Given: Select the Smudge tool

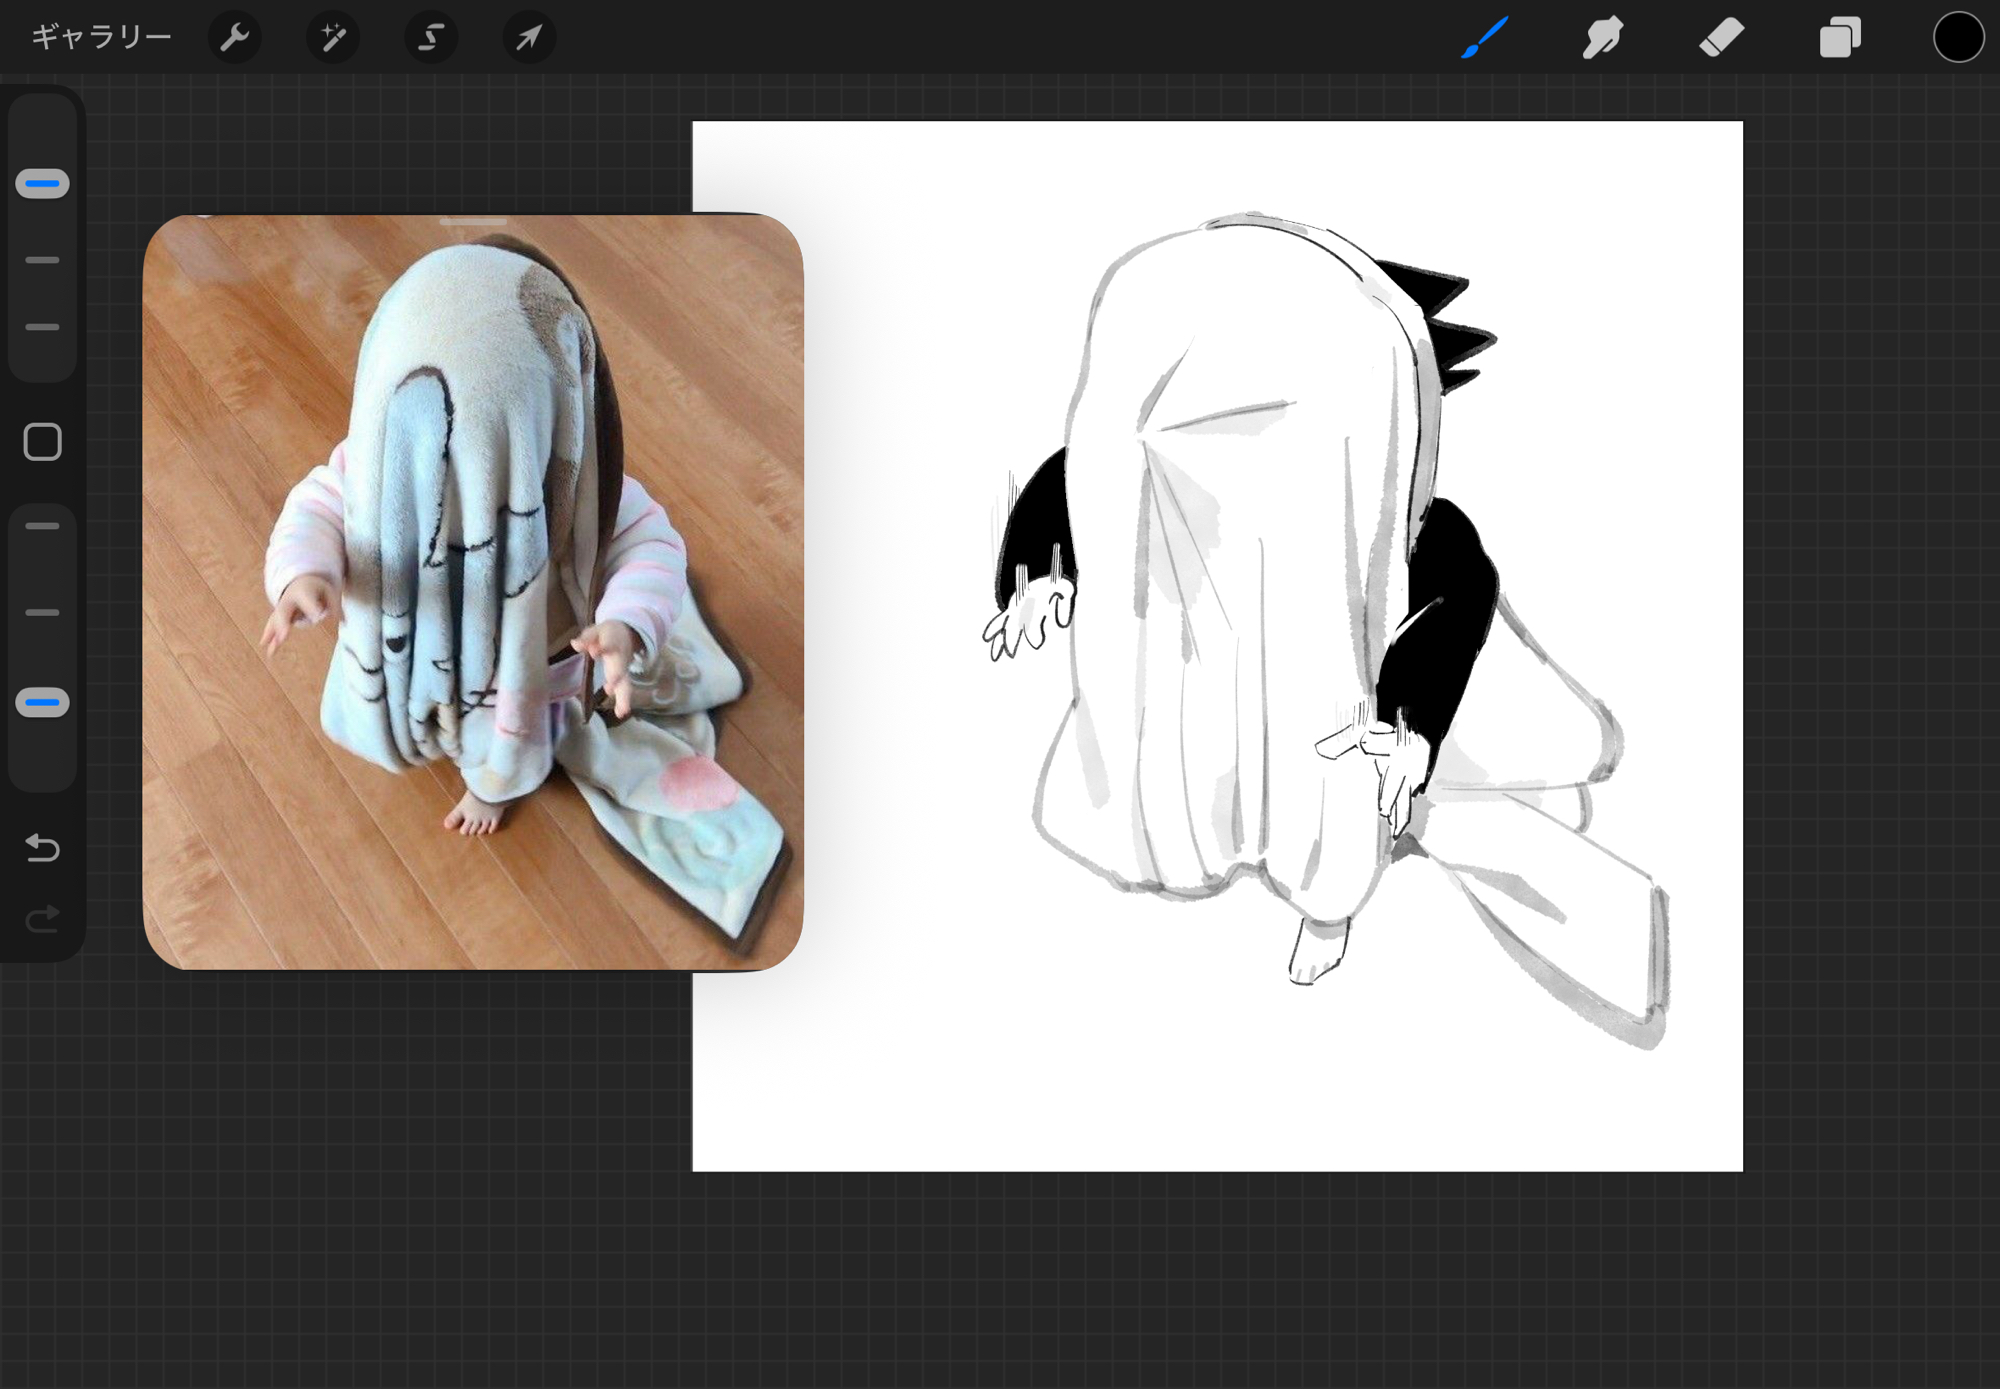Looking at the screenshot, I should point(1602,38).
